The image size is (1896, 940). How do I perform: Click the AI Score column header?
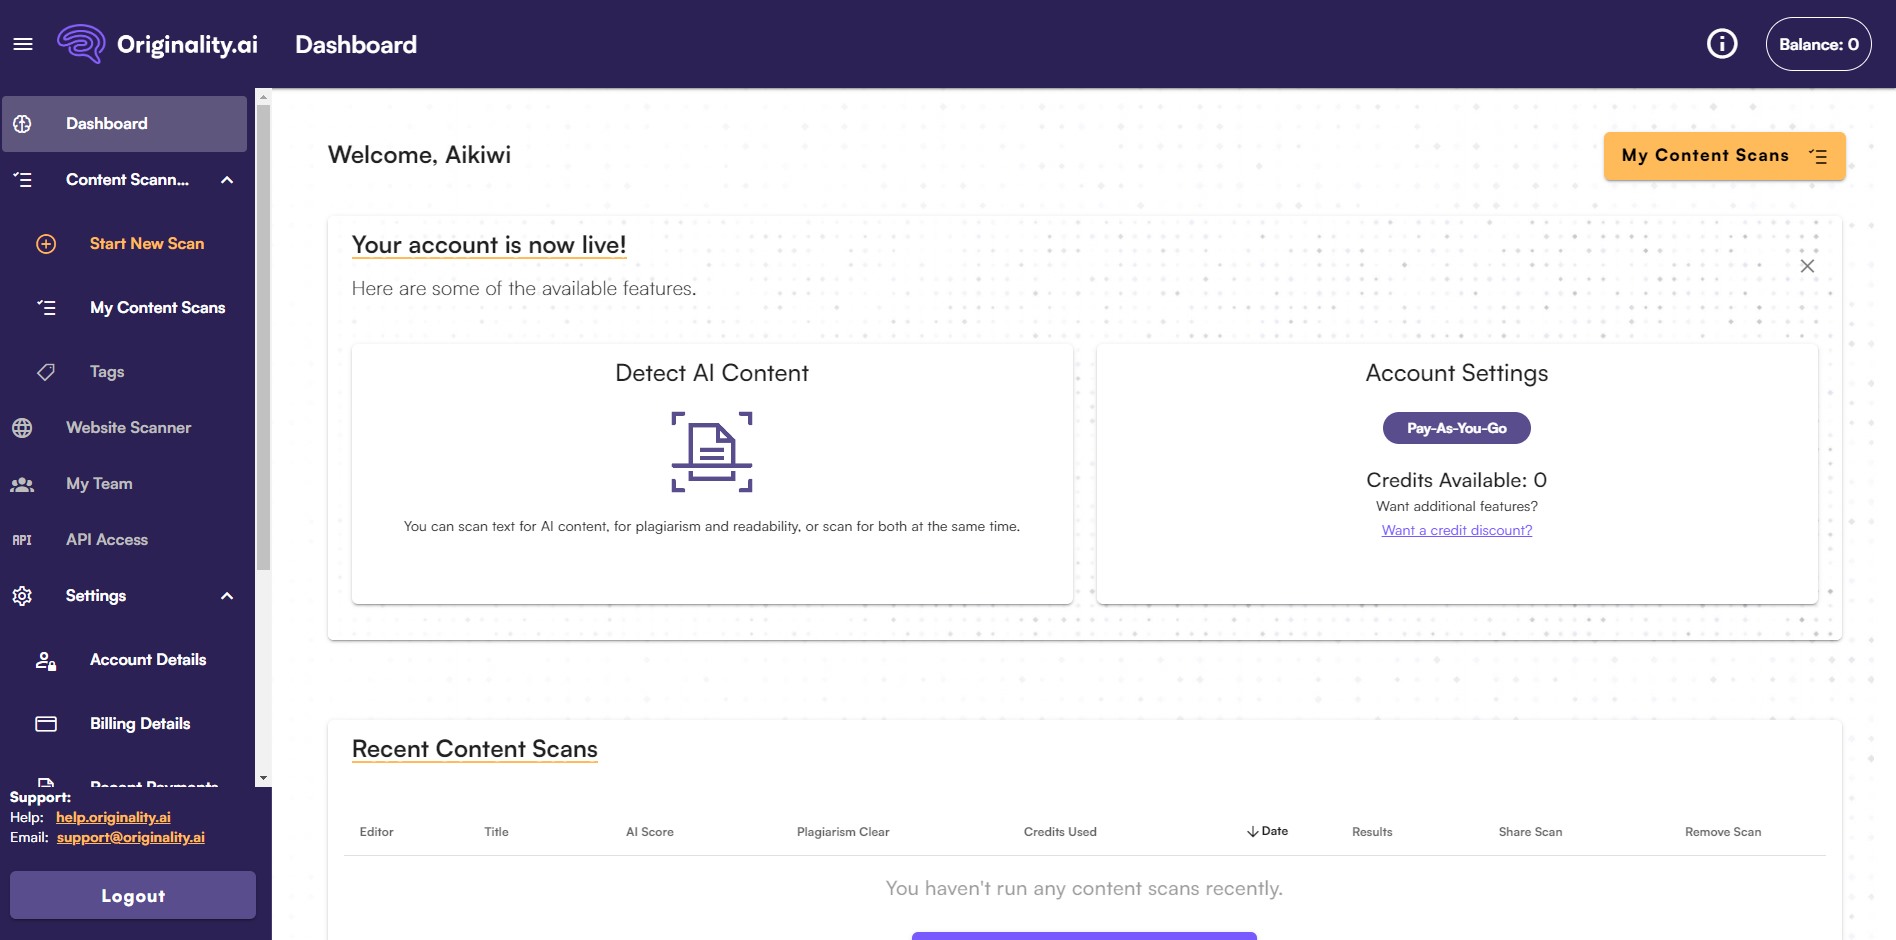coord(650,832)
